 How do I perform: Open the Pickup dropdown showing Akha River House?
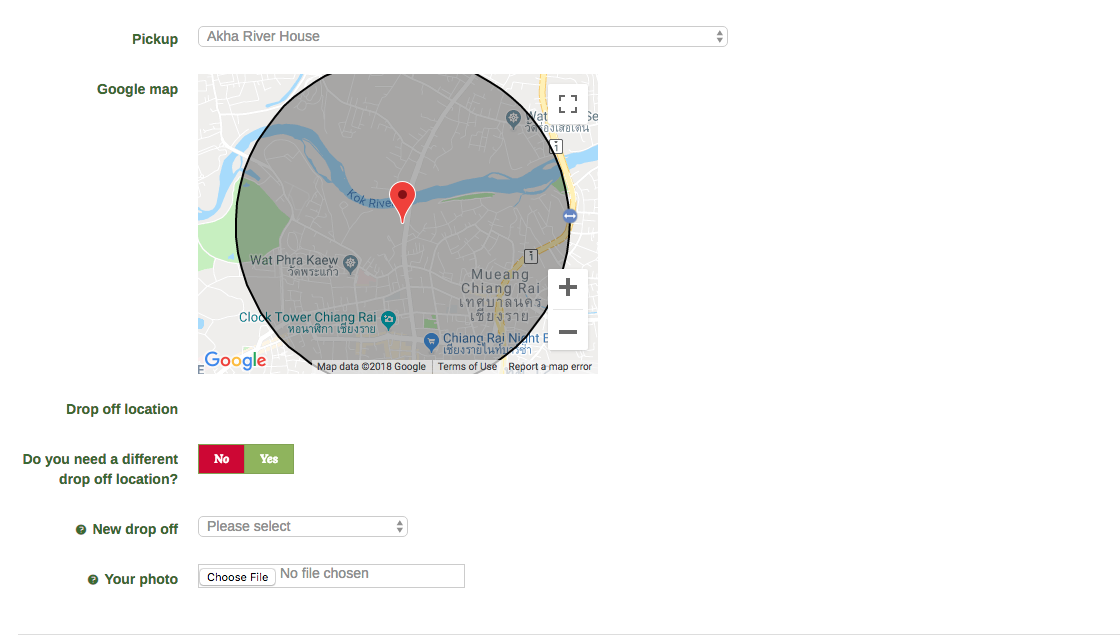462,37
